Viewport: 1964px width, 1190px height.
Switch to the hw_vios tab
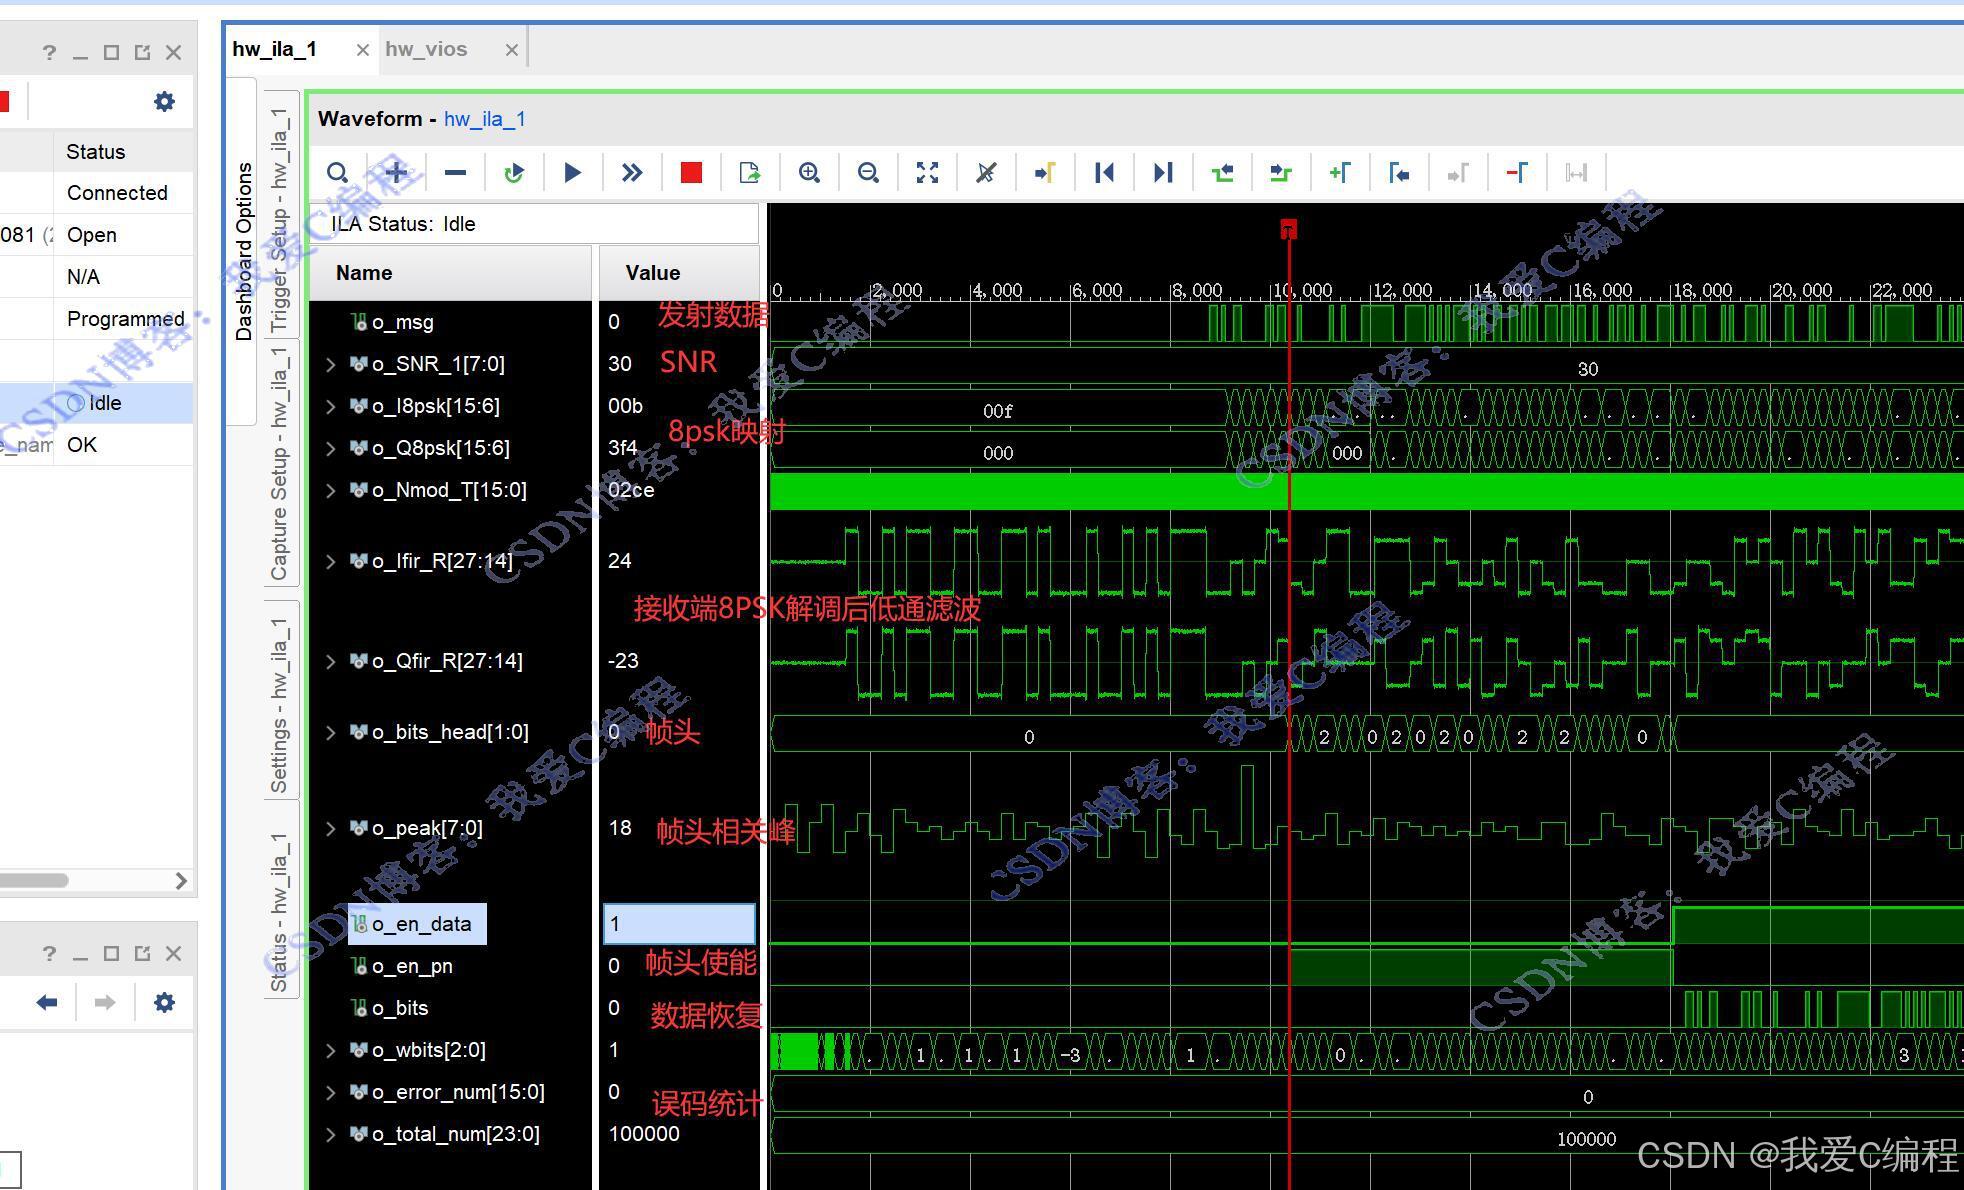(x=427, y=49)
